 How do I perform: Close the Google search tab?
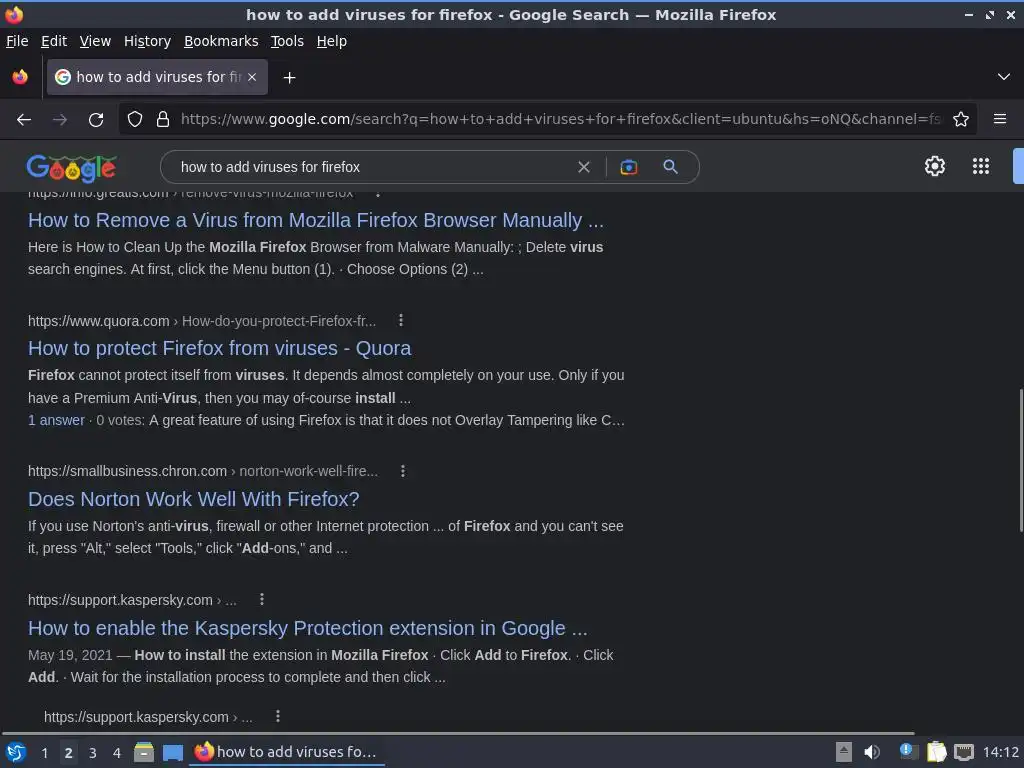click(252, 77)
